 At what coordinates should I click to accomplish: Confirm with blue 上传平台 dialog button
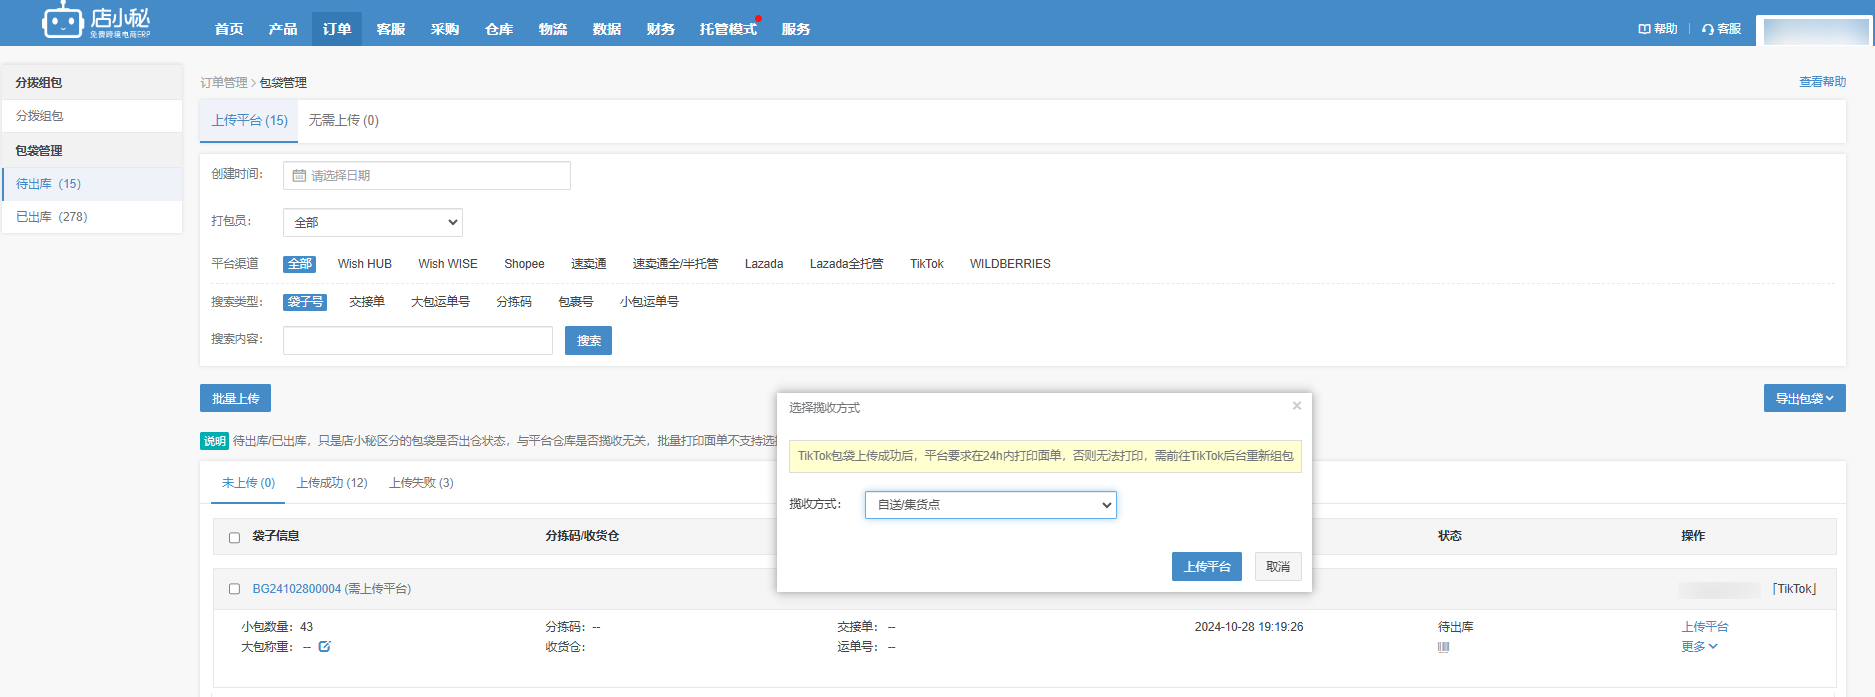pos(1207,567)
